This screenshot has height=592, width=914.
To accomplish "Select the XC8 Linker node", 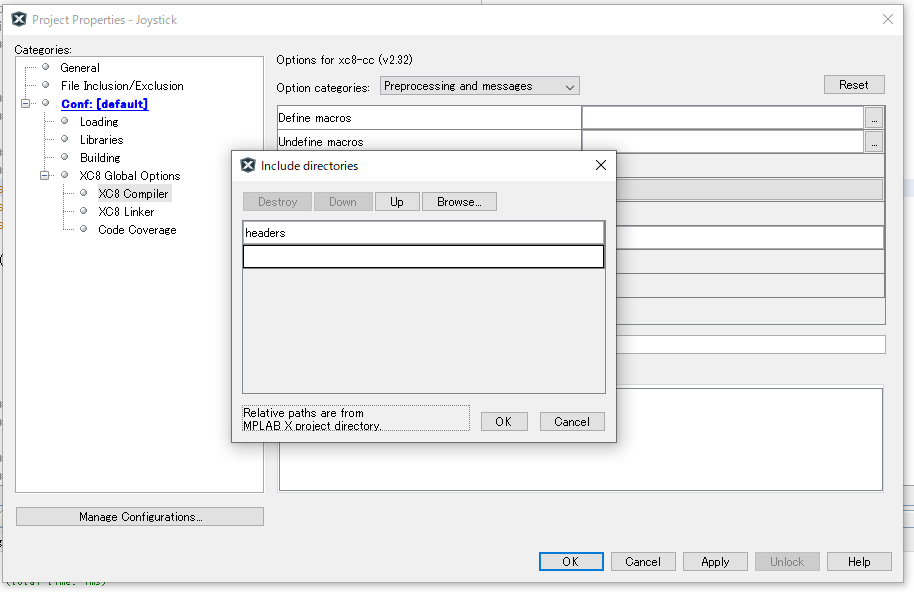I will (x=126, y=212).
